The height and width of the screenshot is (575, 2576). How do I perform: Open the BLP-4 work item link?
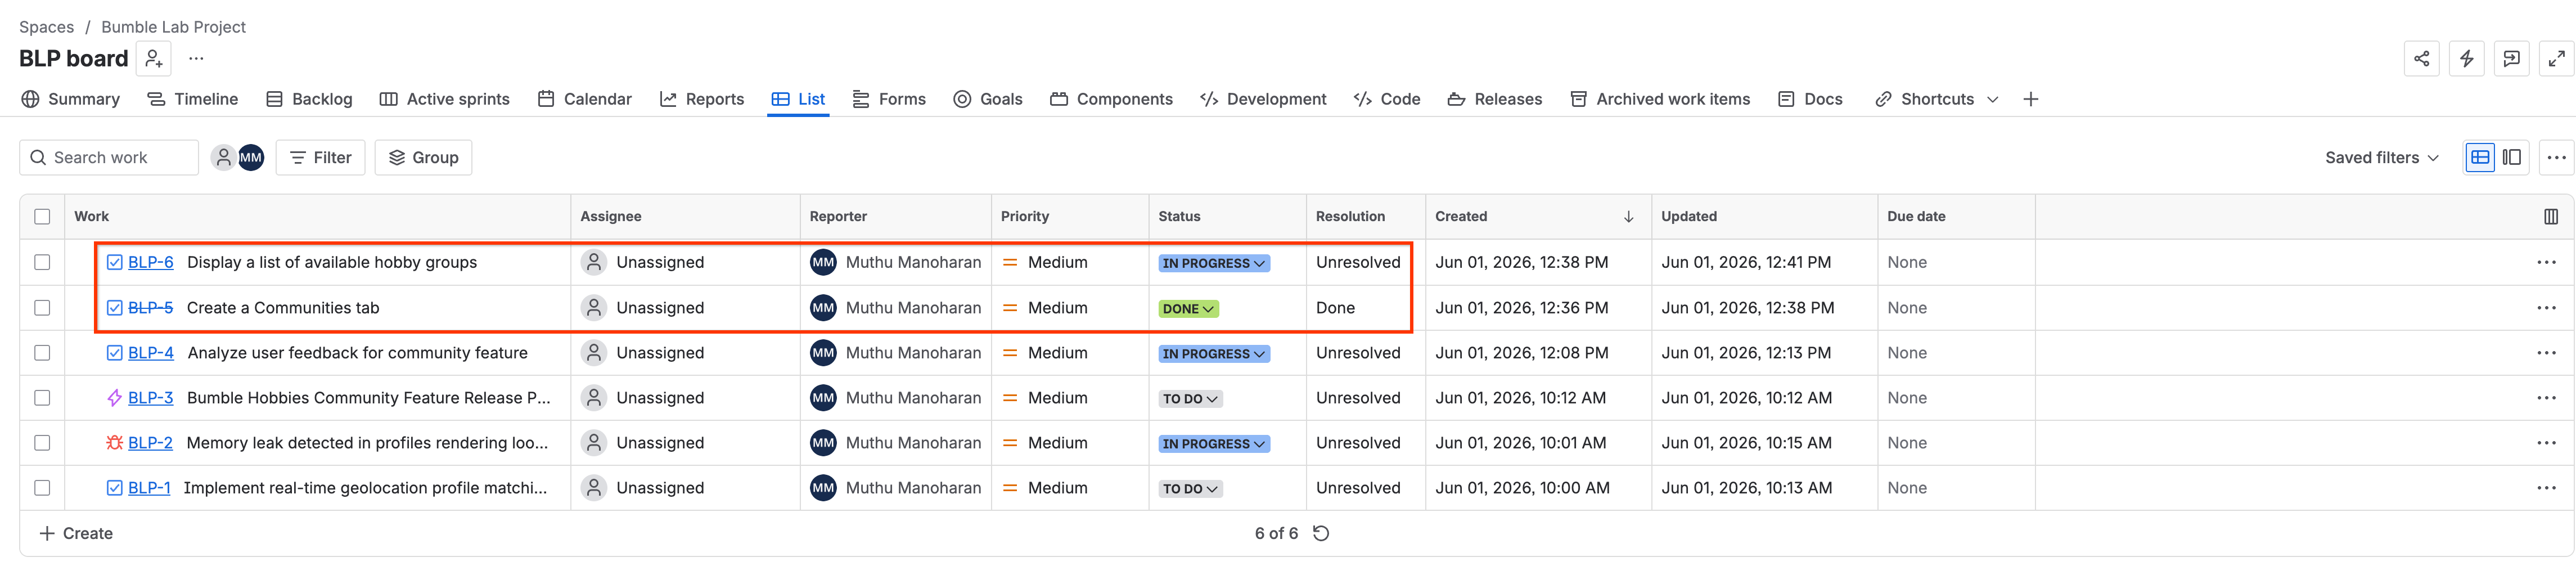150,354
